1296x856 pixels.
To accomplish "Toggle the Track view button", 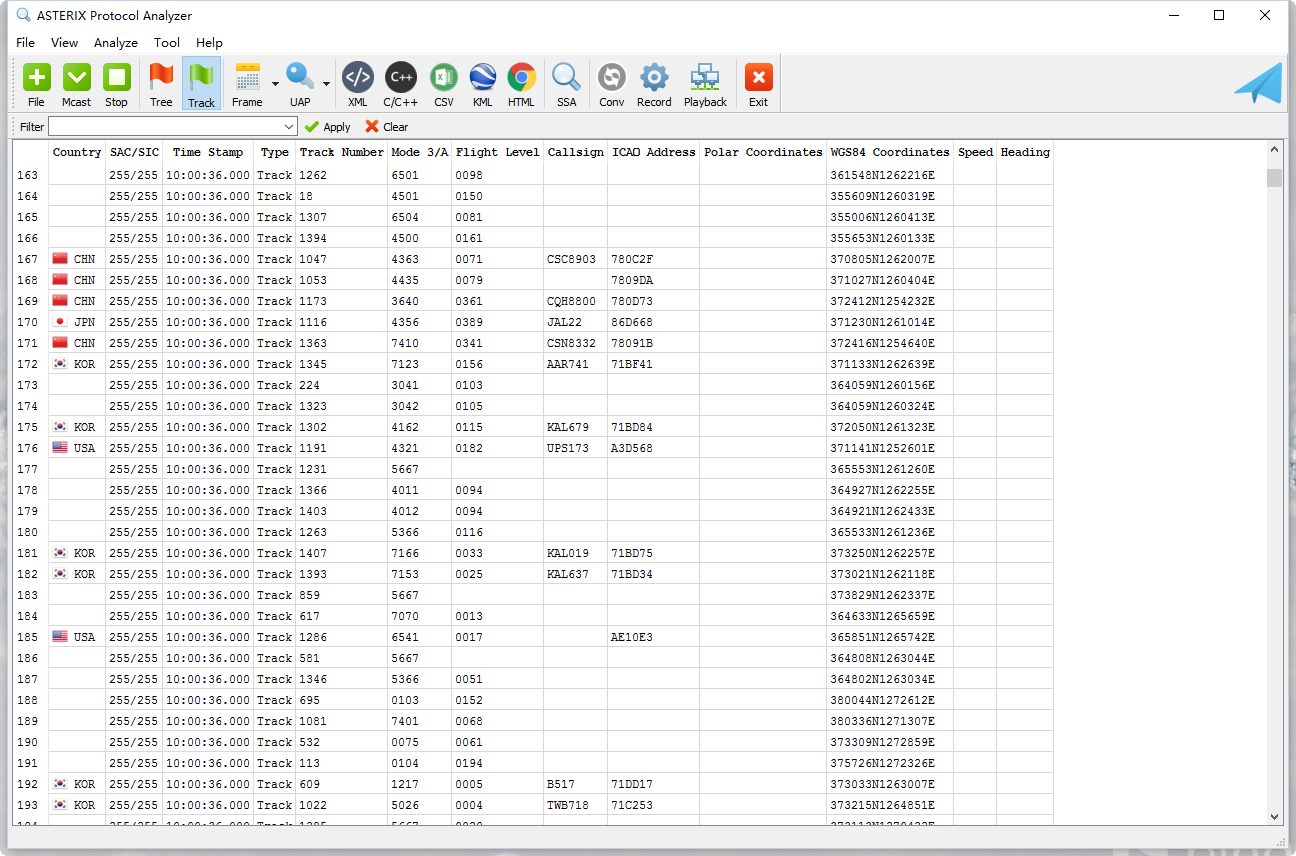I will coord(201,84).
